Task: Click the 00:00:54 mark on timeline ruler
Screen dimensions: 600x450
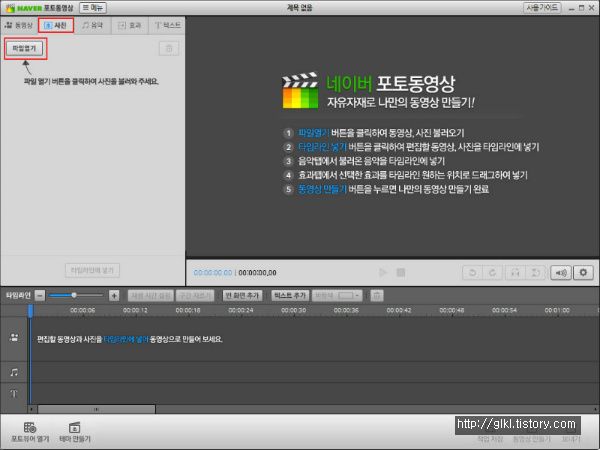Action: point(504,310)
